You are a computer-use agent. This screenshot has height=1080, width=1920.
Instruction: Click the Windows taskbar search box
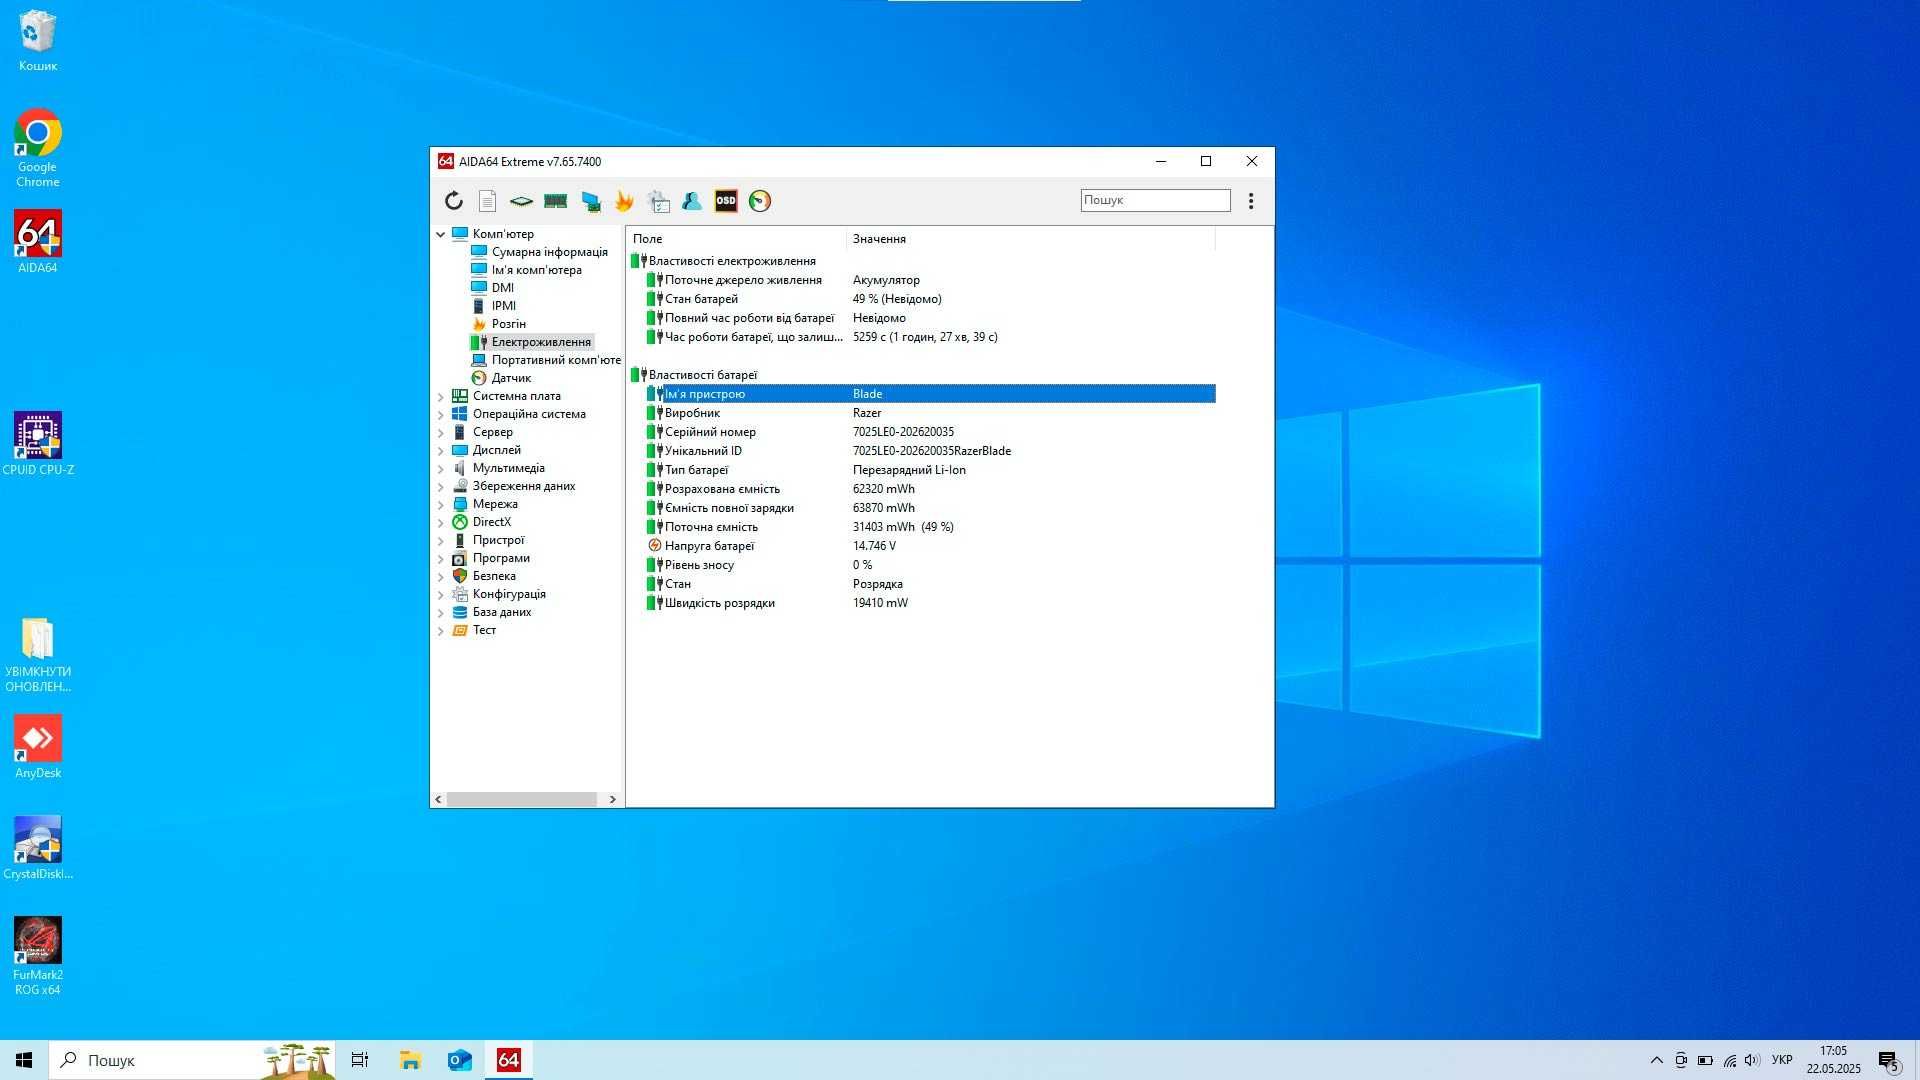(x=192, y=1060)
